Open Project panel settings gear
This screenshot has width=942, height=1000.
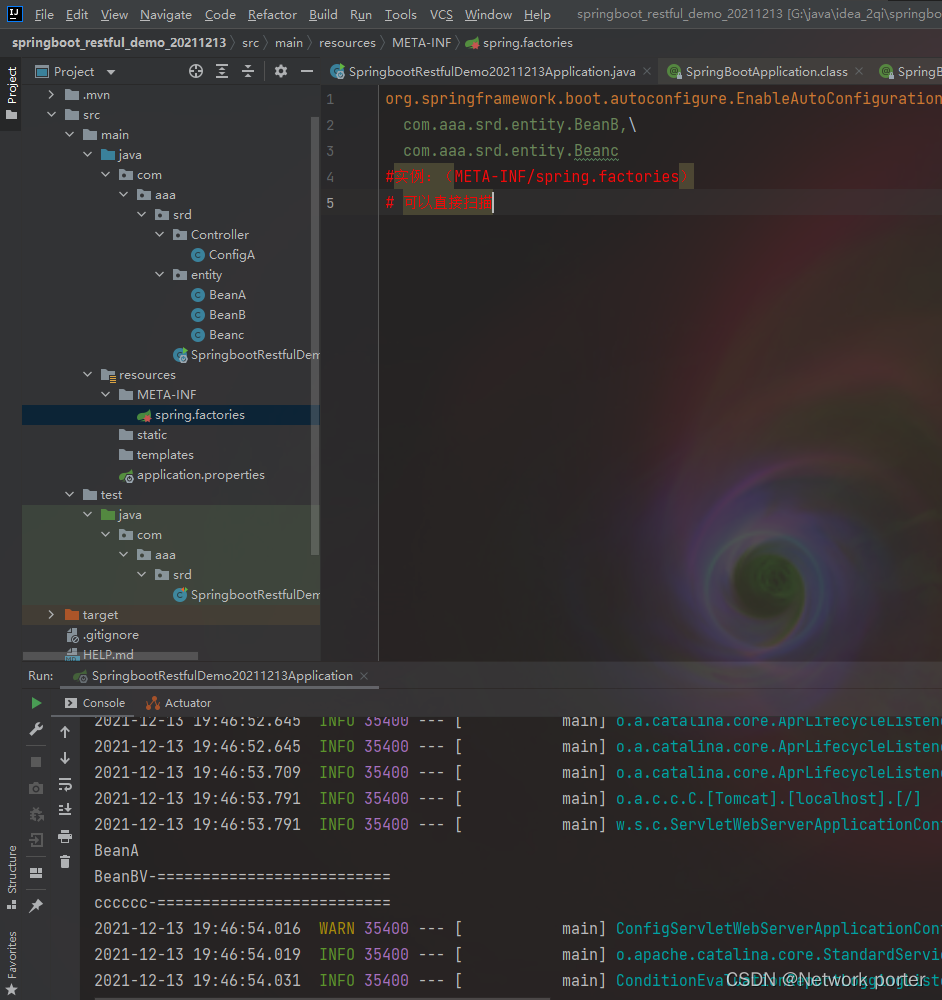(x=281, y=71)
